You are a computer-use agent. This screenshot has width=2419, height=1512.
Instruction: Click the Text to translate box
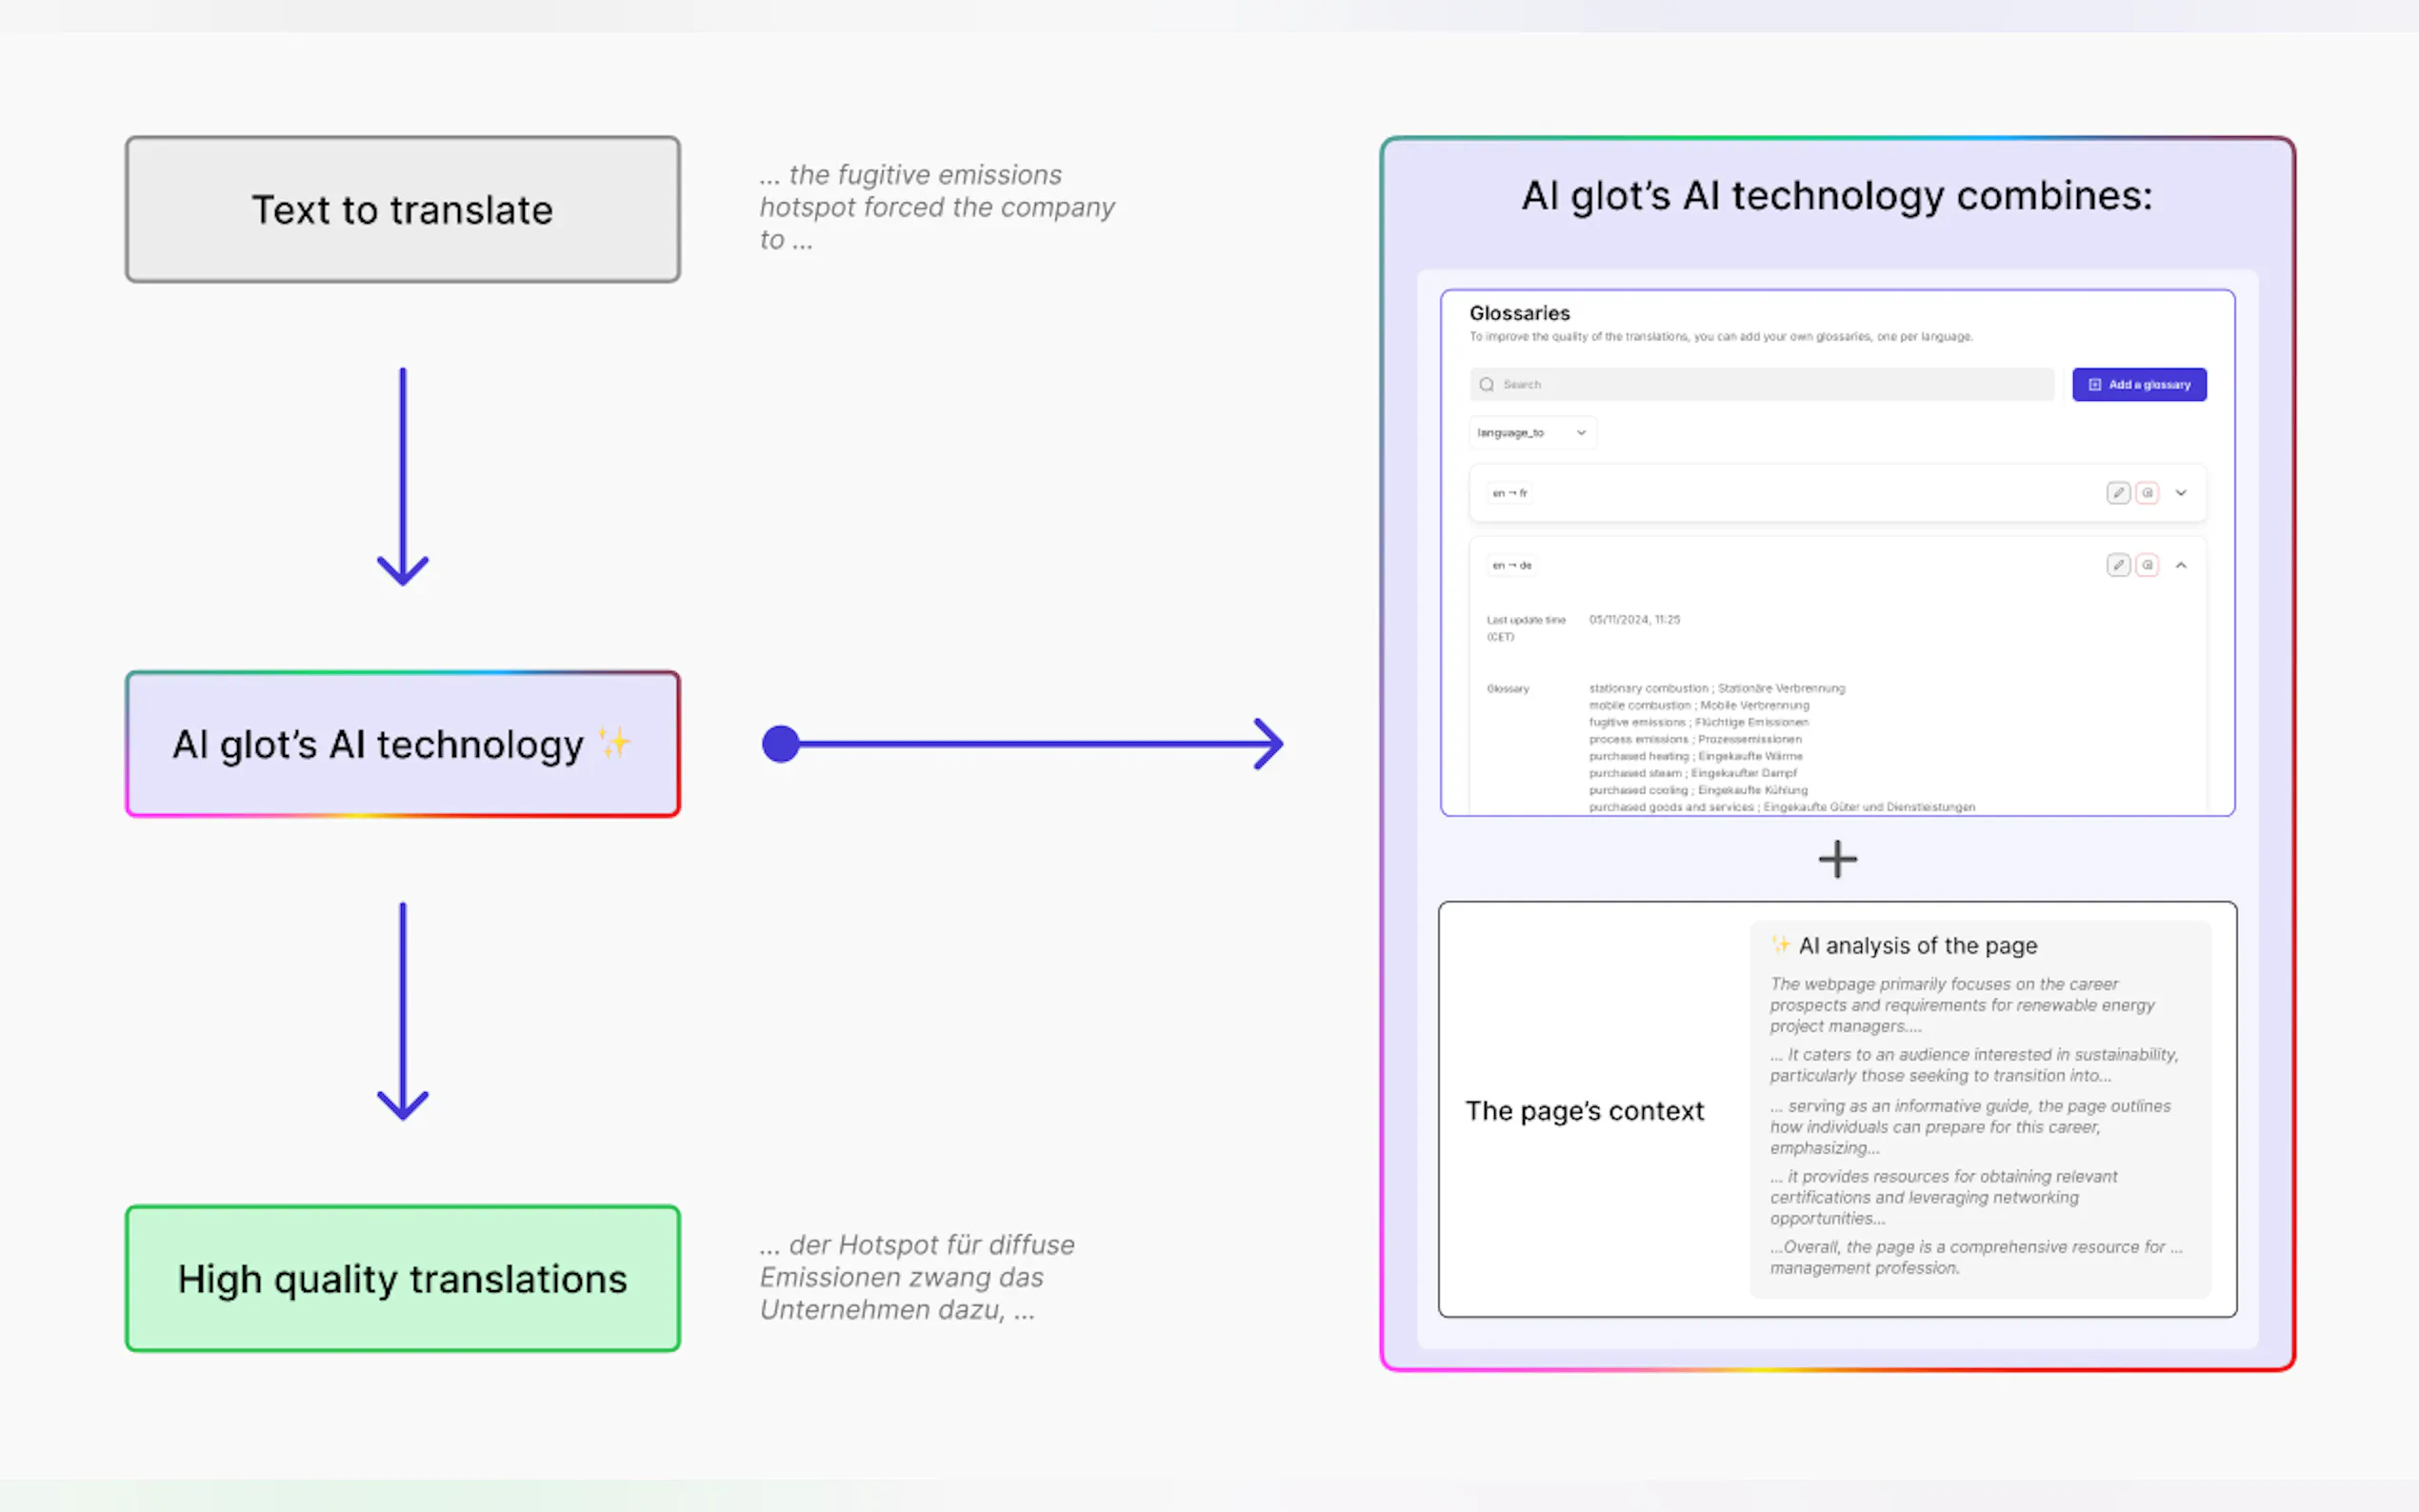click(402, 210)
